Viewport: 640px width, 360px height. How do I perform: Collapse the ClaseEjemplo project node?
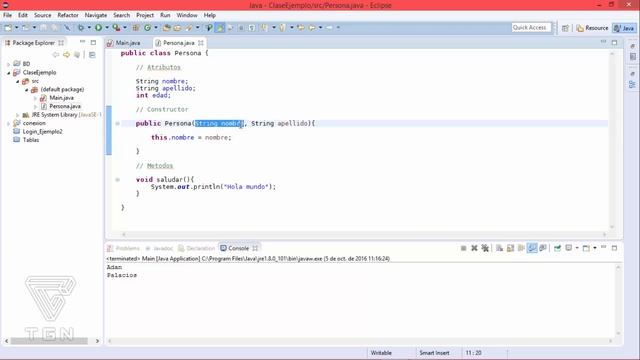pos(9,73)
